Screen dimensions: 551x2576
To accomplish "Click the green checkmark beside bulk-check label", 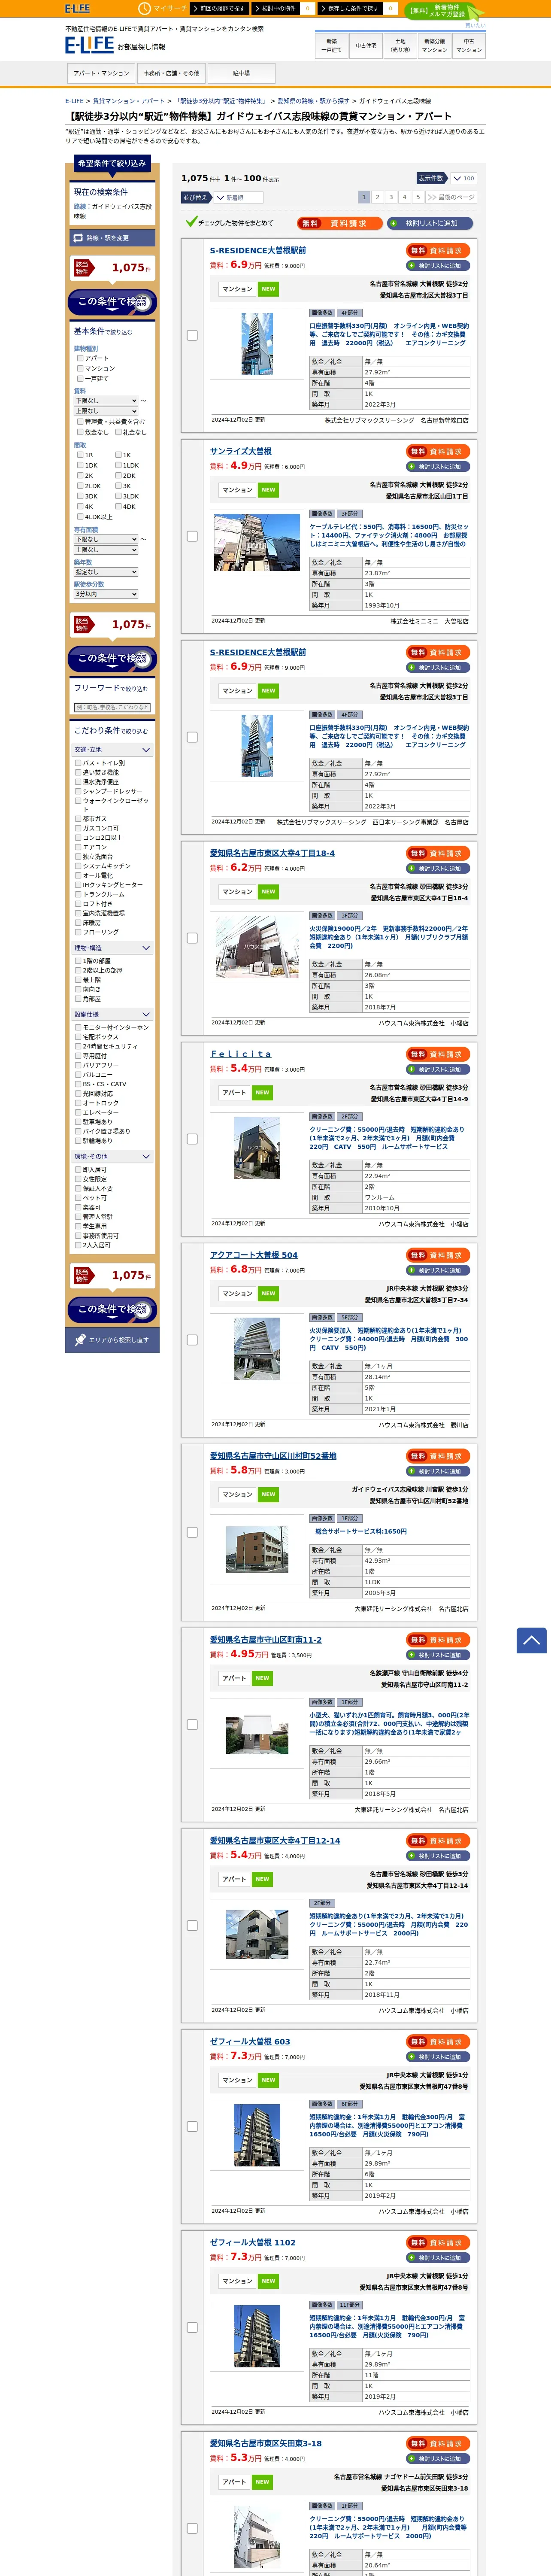I will pos(191,222).
